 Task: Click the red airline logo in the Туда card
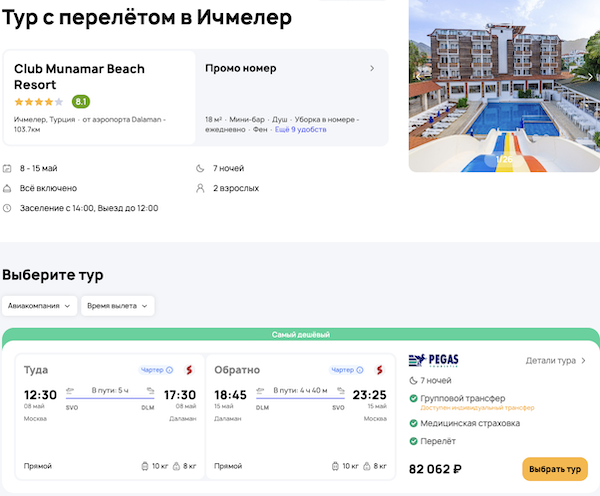point(187,370)
